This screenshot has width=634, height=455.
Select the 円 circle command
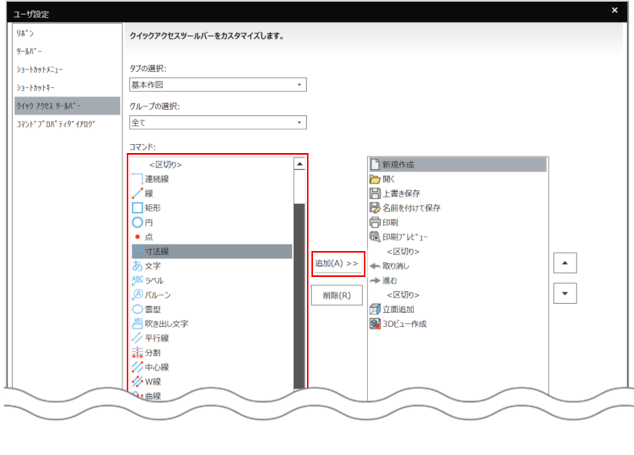click(150, 222)
